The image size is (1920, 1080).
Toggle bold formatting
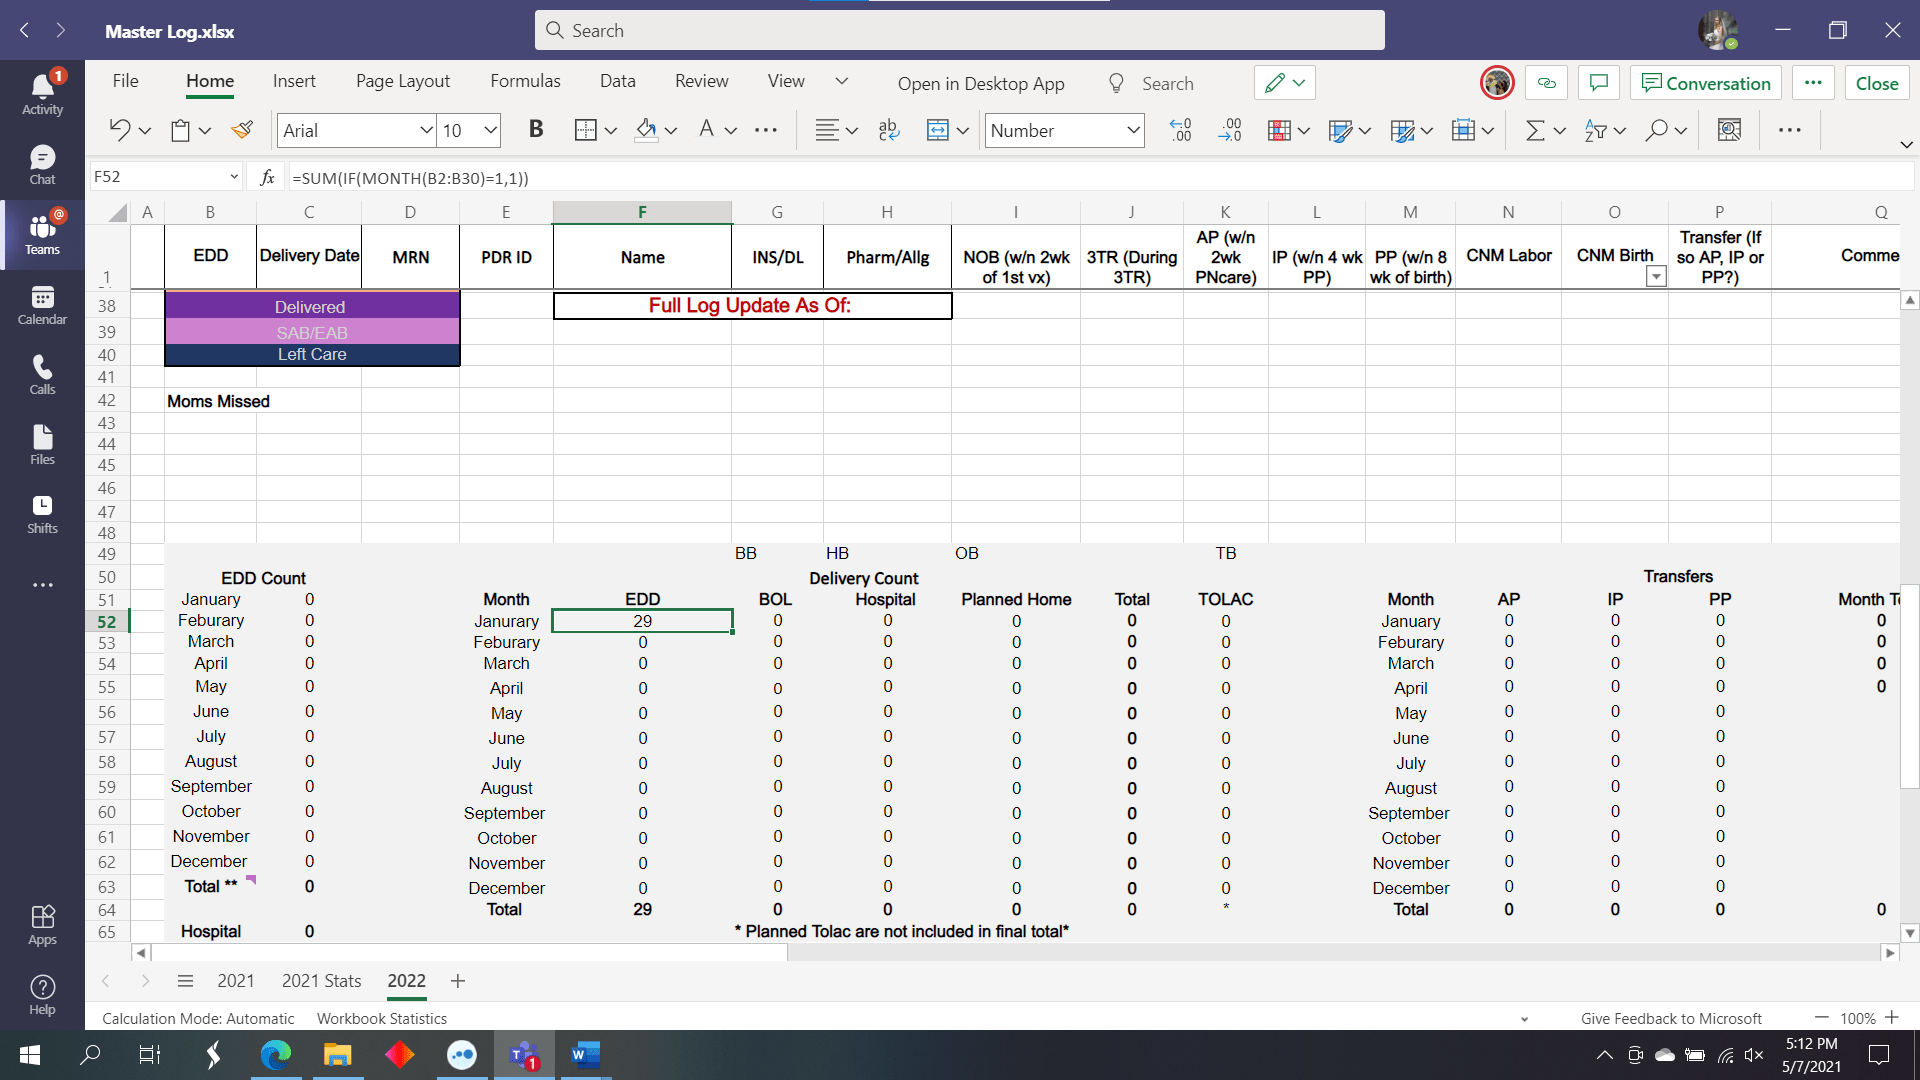tap(536, 130)
